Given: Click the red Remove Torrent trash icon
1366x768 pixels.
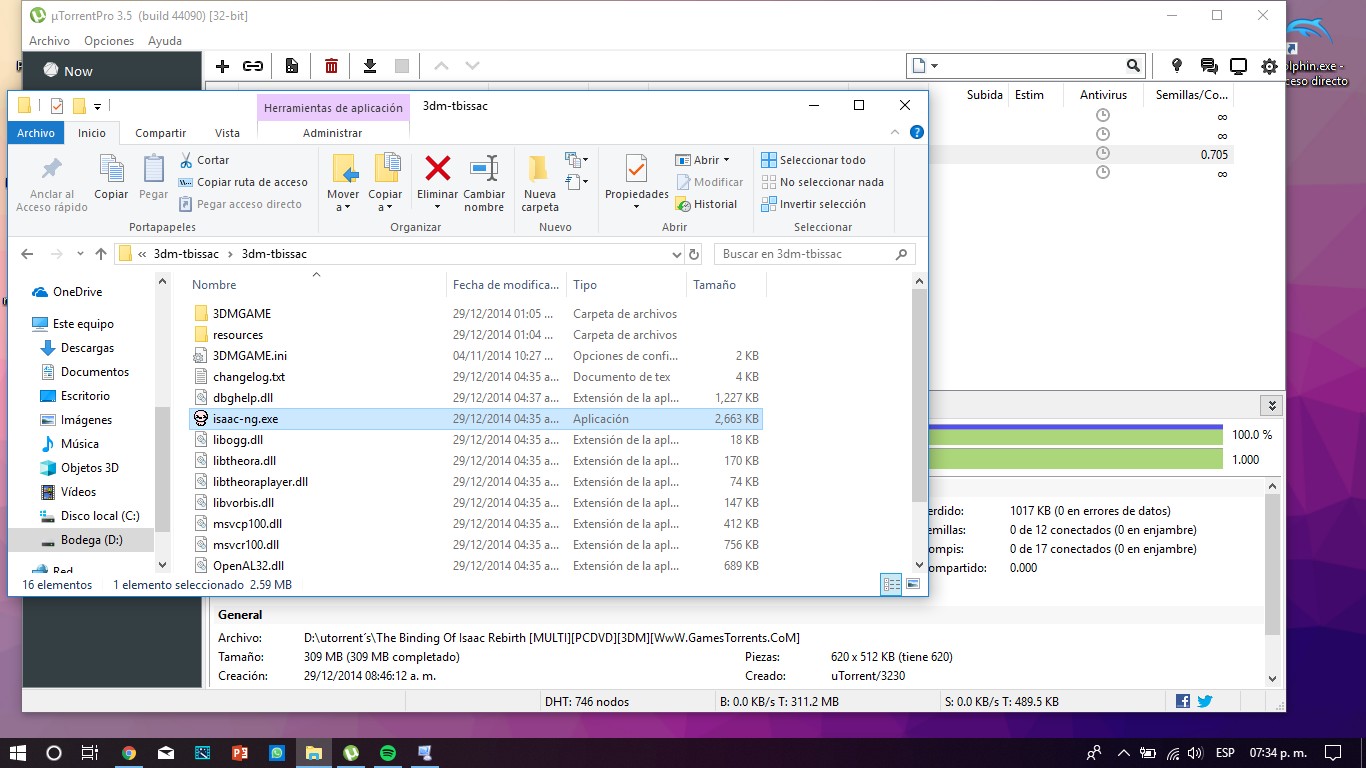Looking at the screenshot, I should [x=331, y=66].
